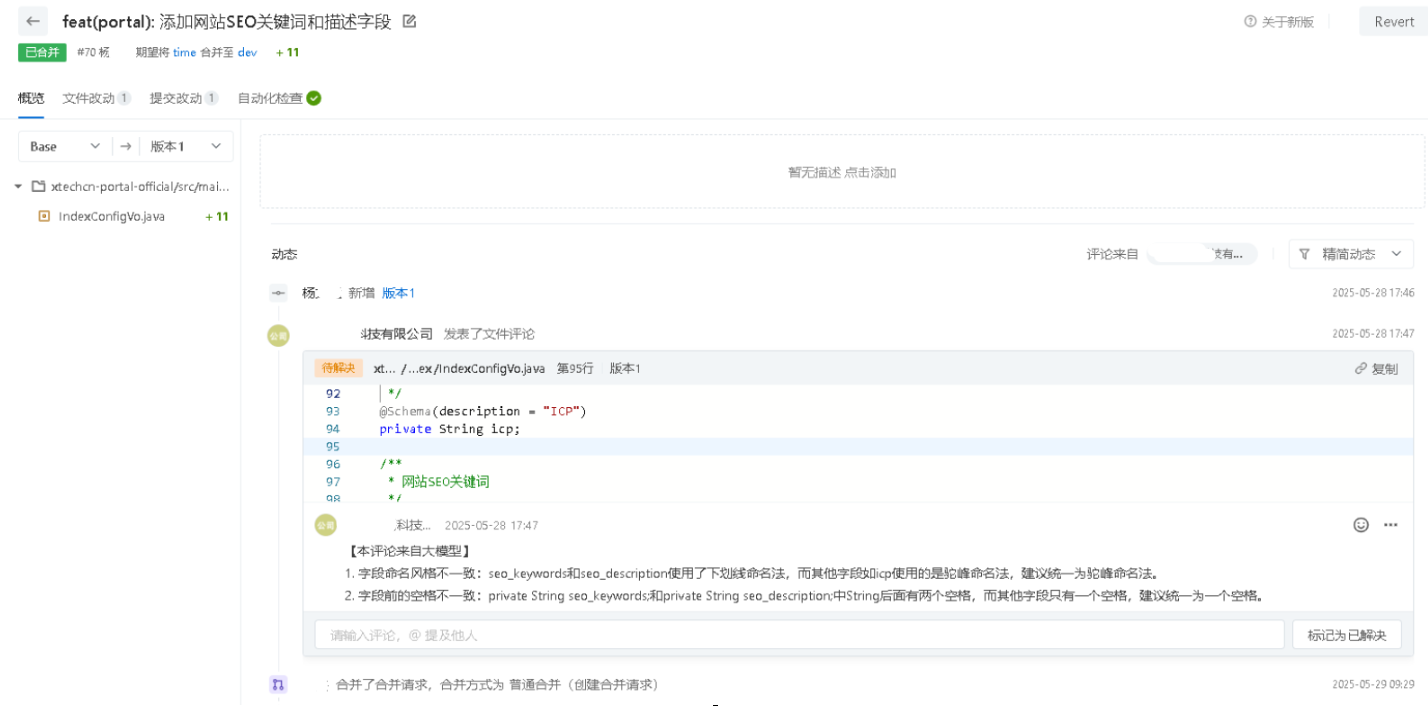Click the 请输入评论 comment input
Screen dimensions: 1428x706
point(799,635)
